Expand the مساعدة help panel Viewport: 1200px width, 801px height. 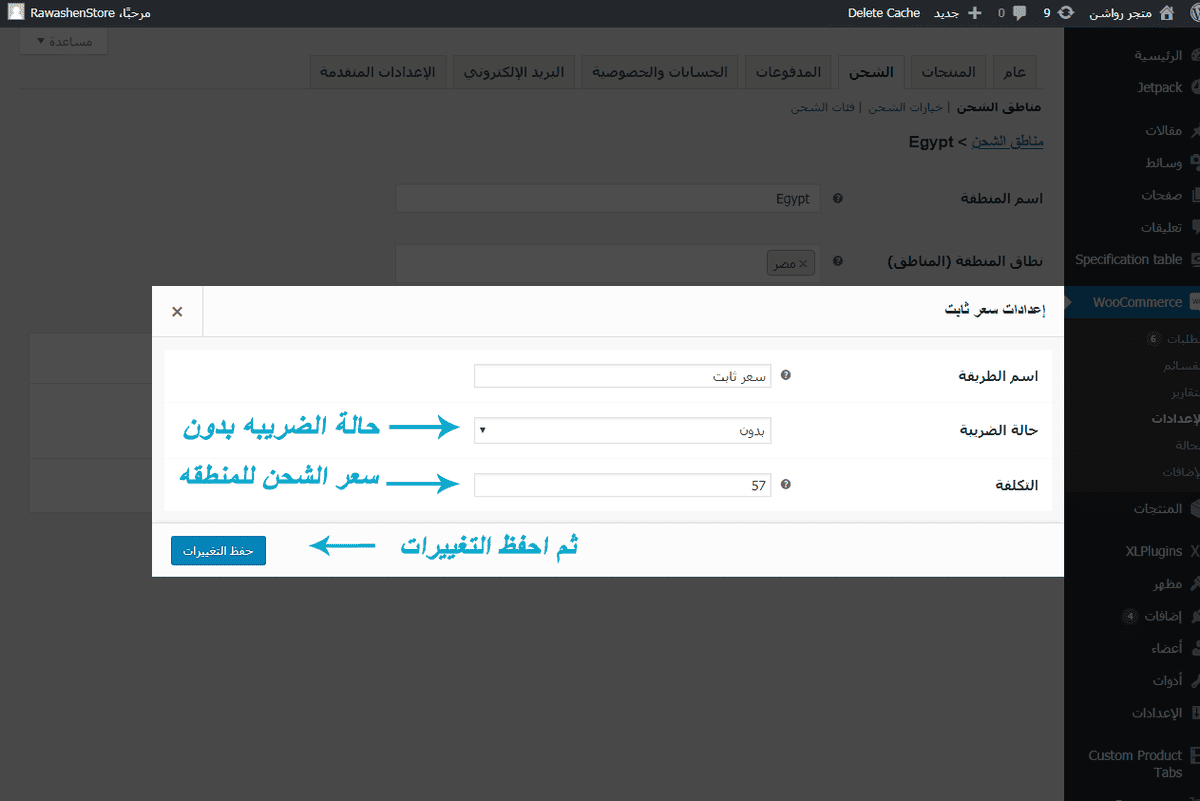64,42
